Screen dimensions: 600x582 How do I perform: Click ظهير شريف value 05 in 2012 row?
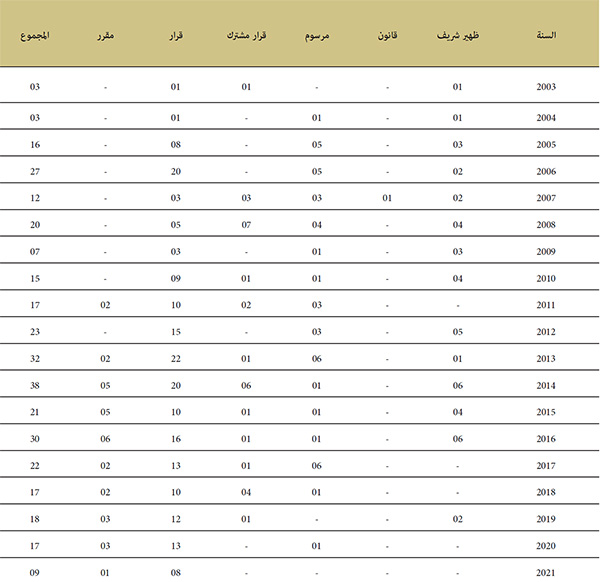[458, 332]
